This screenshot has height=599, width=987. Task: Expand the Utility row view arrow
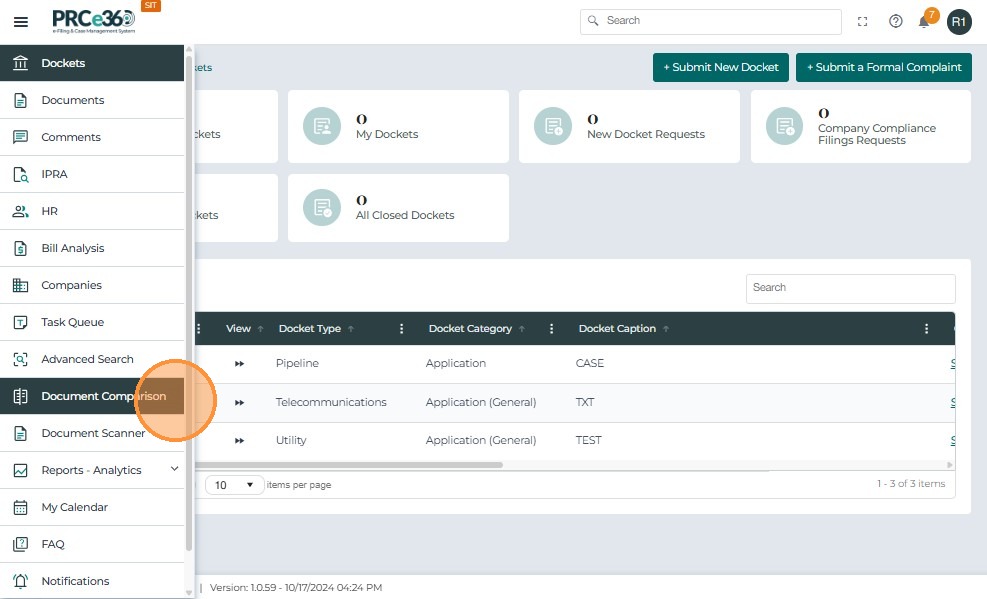pyautogui.click(x=239, y=440)
